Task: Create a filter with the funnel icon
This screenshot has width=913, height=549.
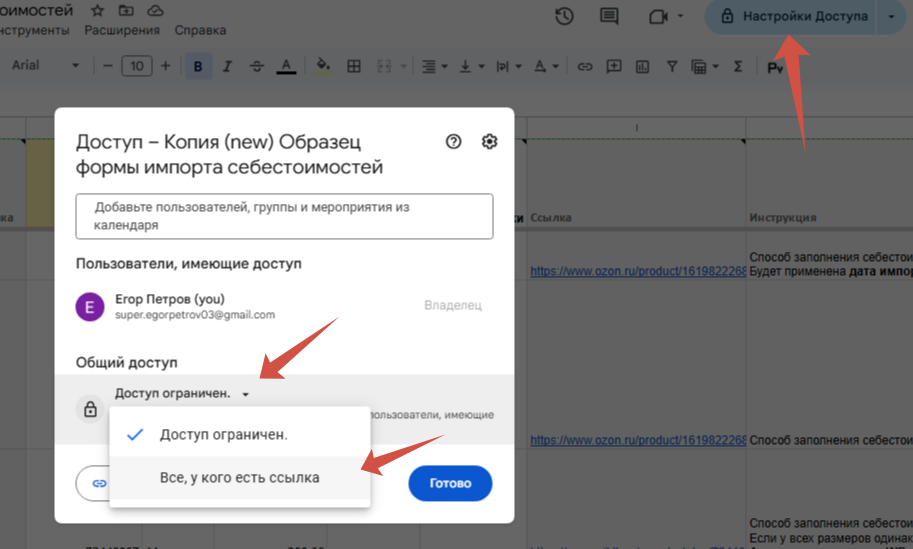Action: [x=672, y=67]
